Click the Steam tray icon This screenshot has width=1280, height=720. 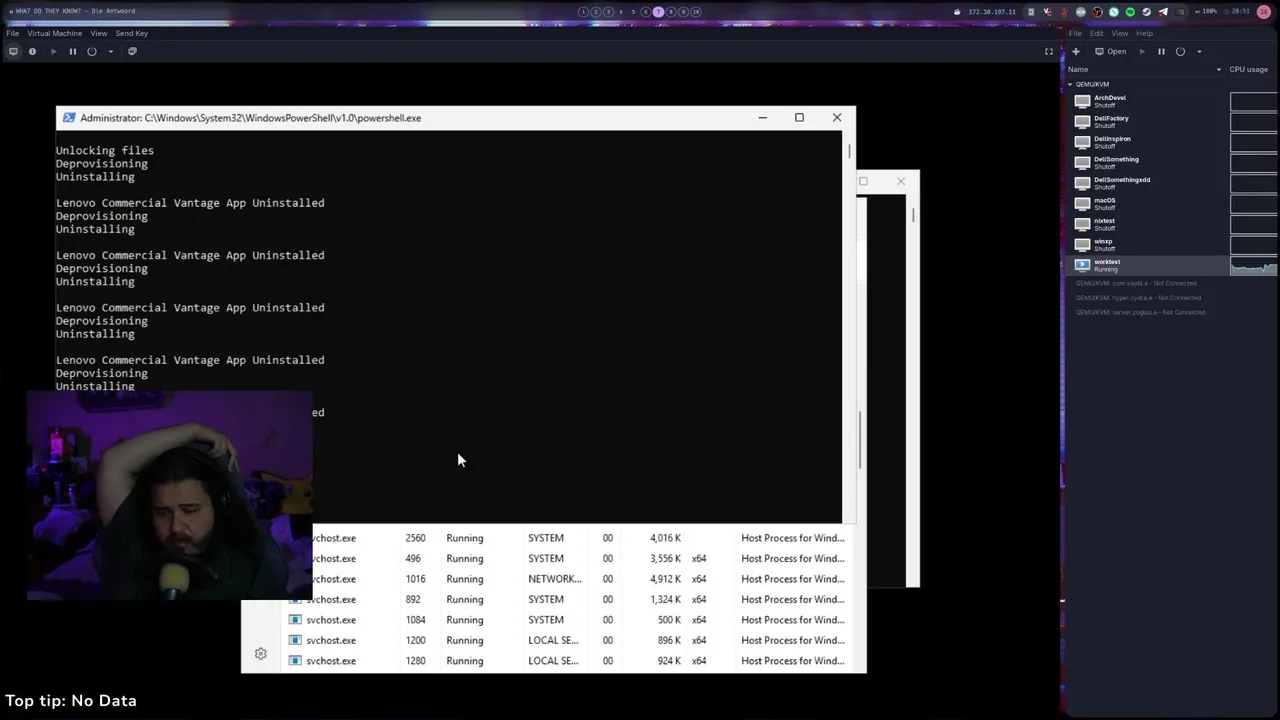(x=1147, y=12)
